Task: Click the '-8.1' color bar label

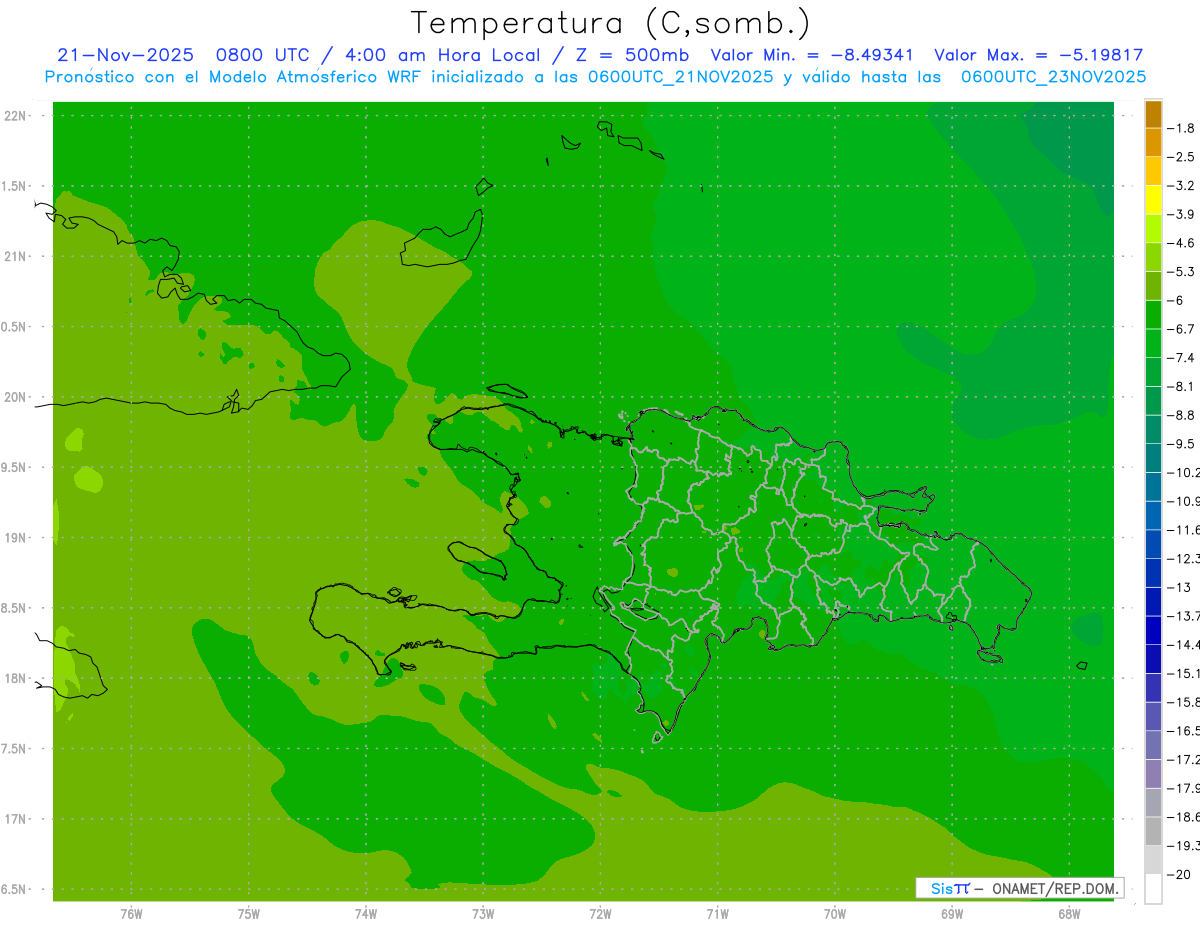Action: point(1181,386)
